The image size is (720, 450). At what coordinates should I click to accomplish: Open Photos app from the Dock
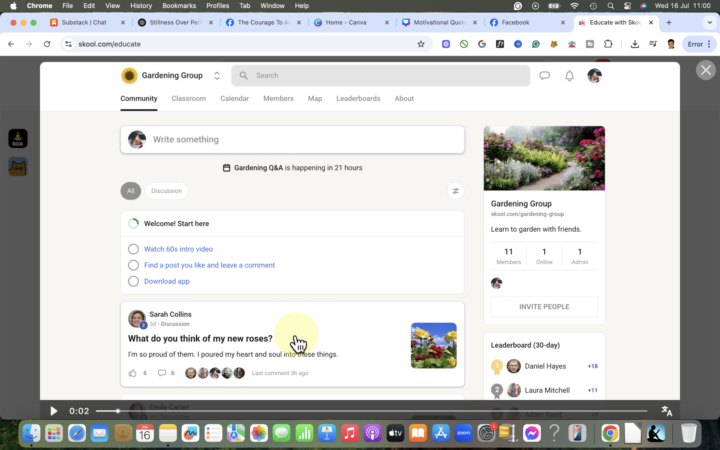[259, 433]
